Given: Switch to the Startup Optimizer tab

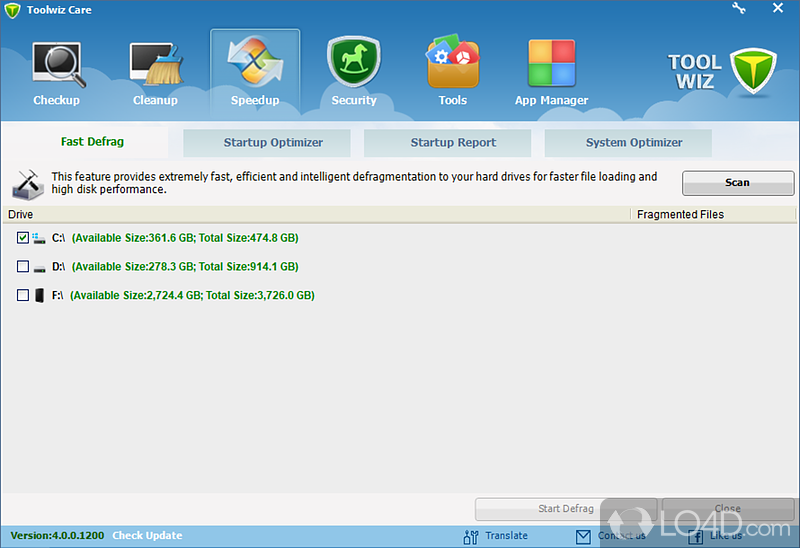Looking at the screenshot, I should click(x=267, y=143).
